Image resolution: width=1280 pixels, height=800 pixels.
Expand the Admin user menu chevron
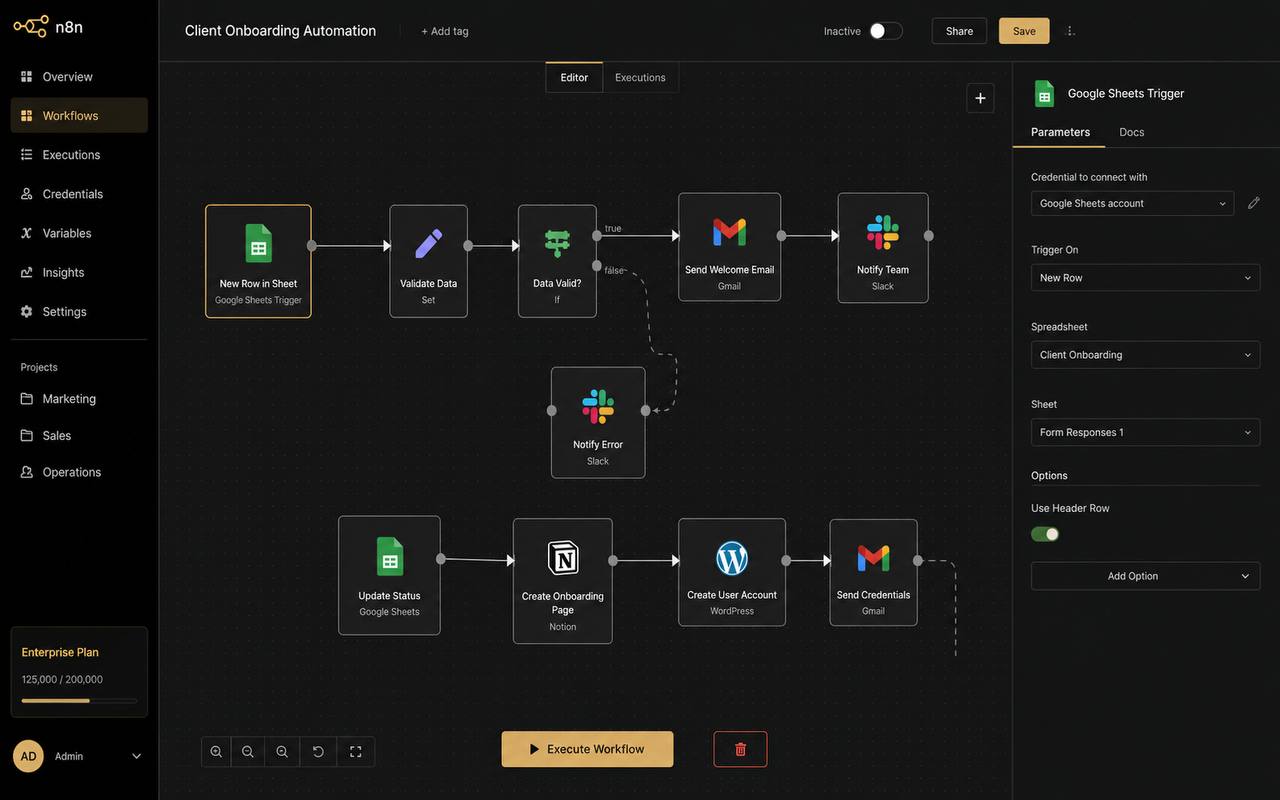coord(137,757)
